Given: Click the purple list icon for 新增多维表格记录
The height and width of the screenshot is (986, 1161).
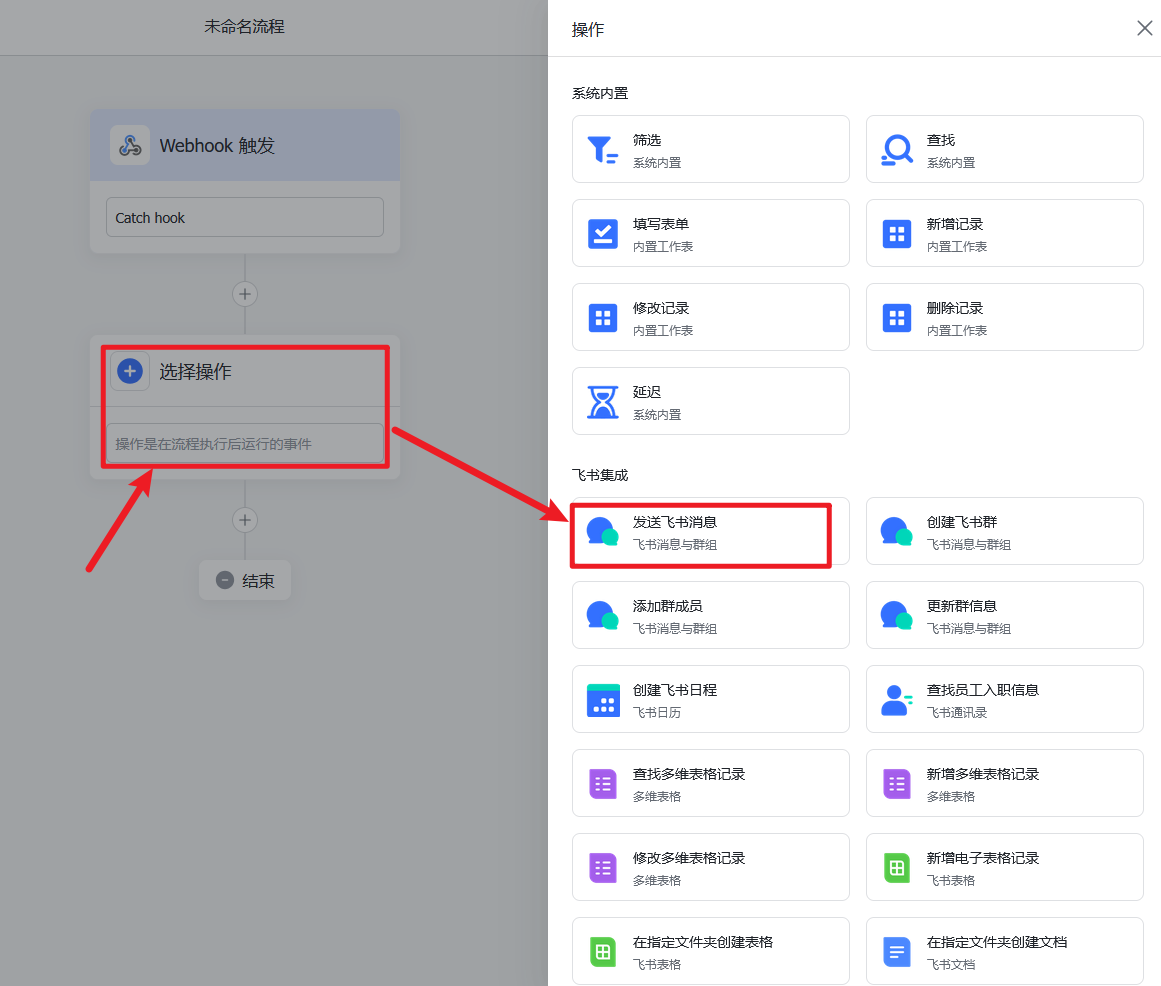Looking at the screenshot, I should 897,784.
